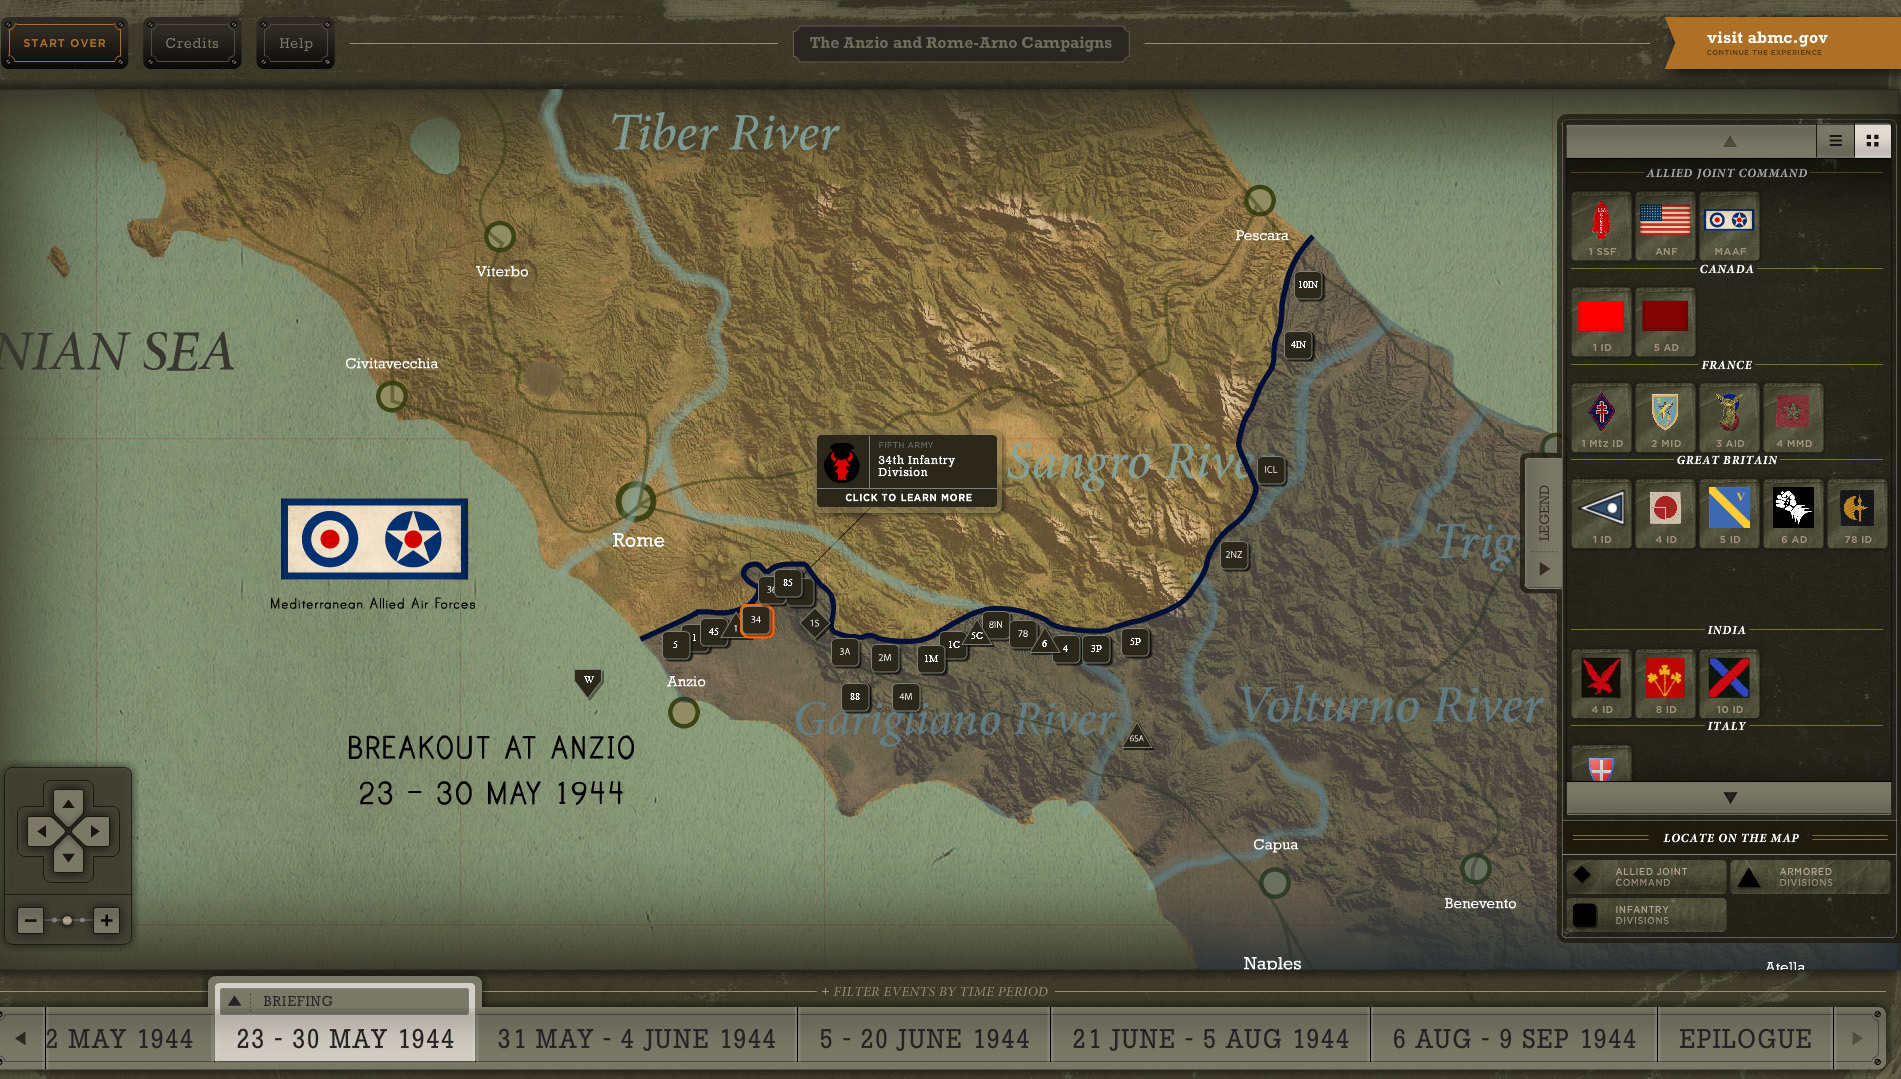The image size is (1901, 1079).
Task: Switch legend to list view
Action: [1836, 141]
